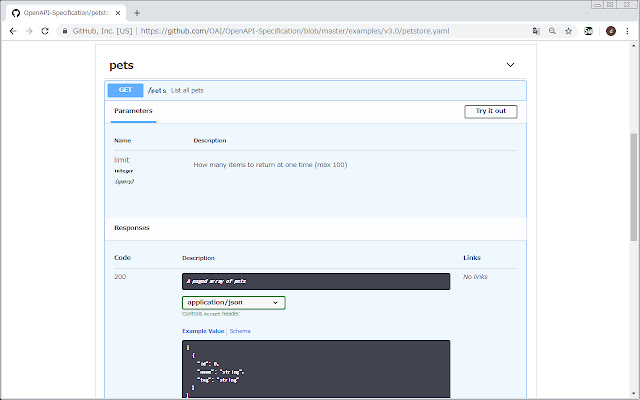Bookmark this page with the star icon
Viewport: 640px width, 400px height.
point(569,31)
